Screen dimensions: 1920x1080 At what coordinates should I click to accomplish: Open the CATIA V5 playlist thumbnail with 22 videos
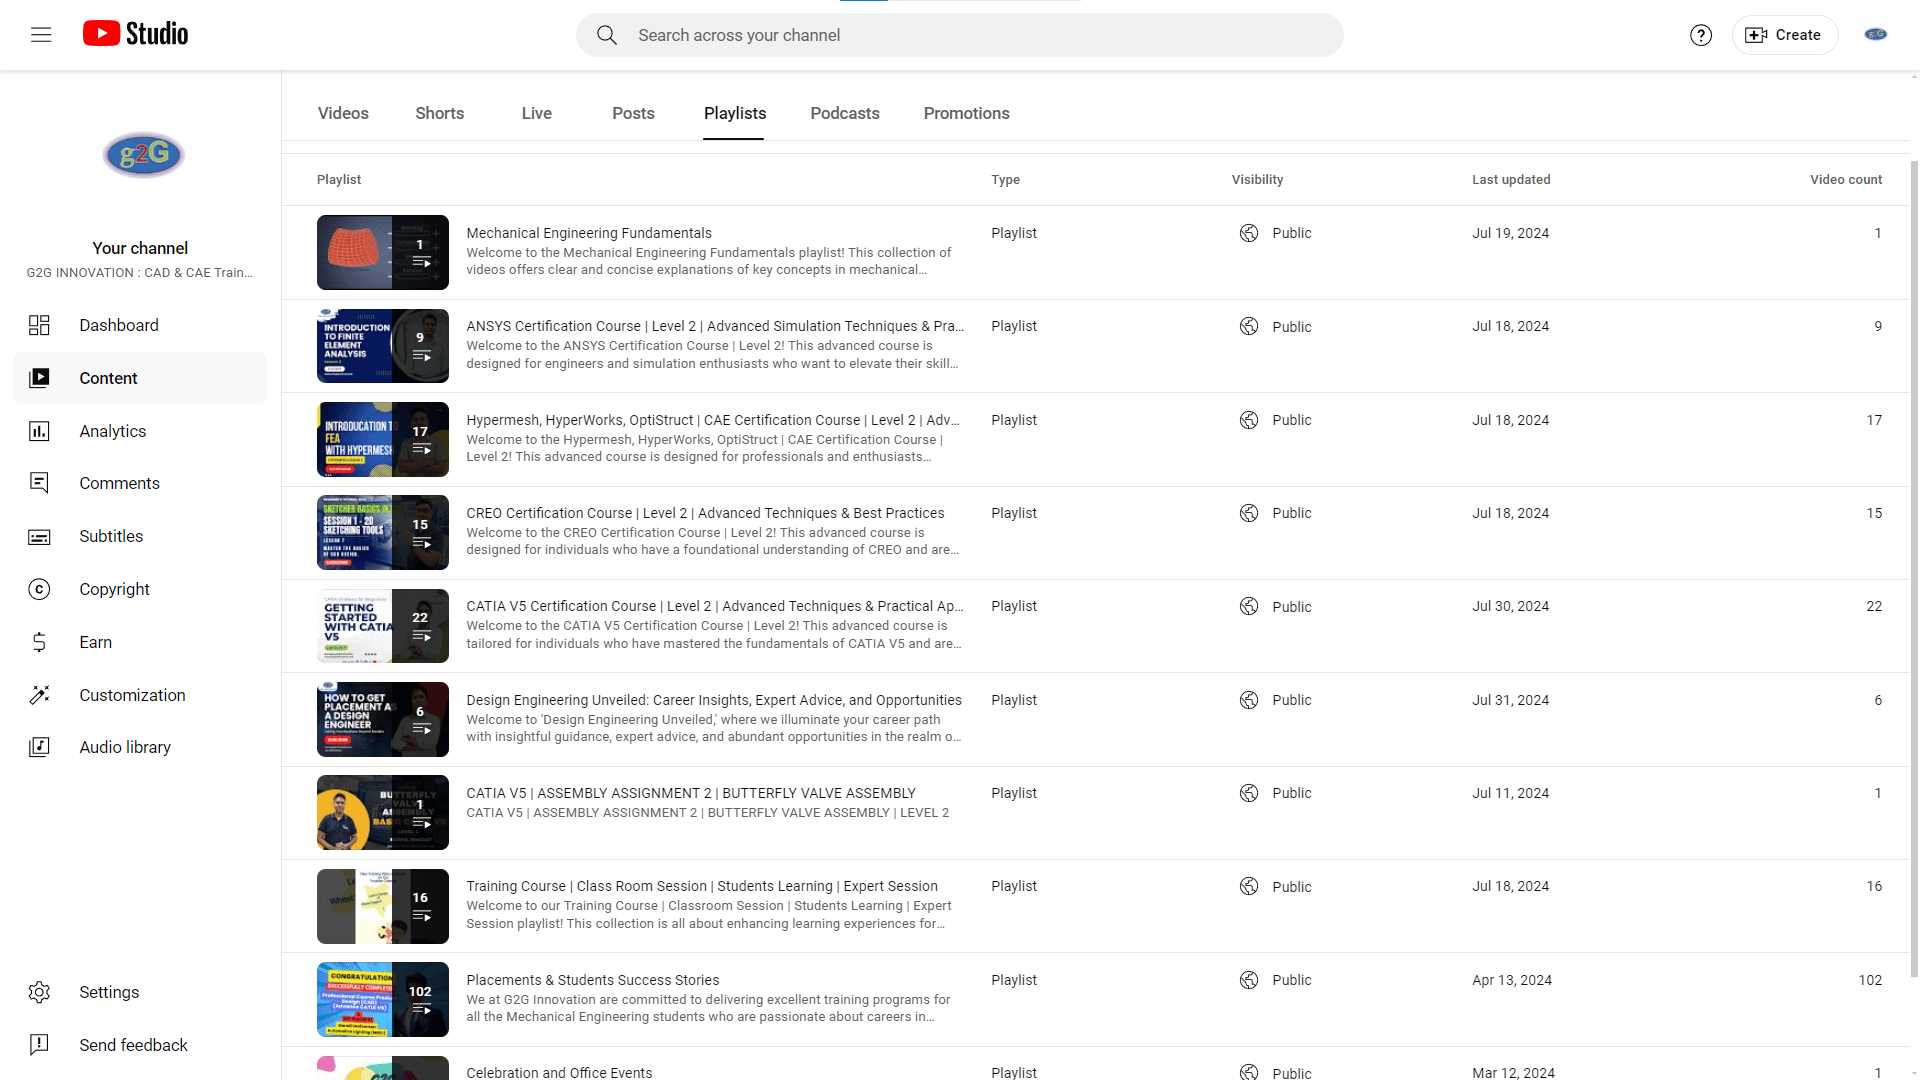[x=383, y=626]
